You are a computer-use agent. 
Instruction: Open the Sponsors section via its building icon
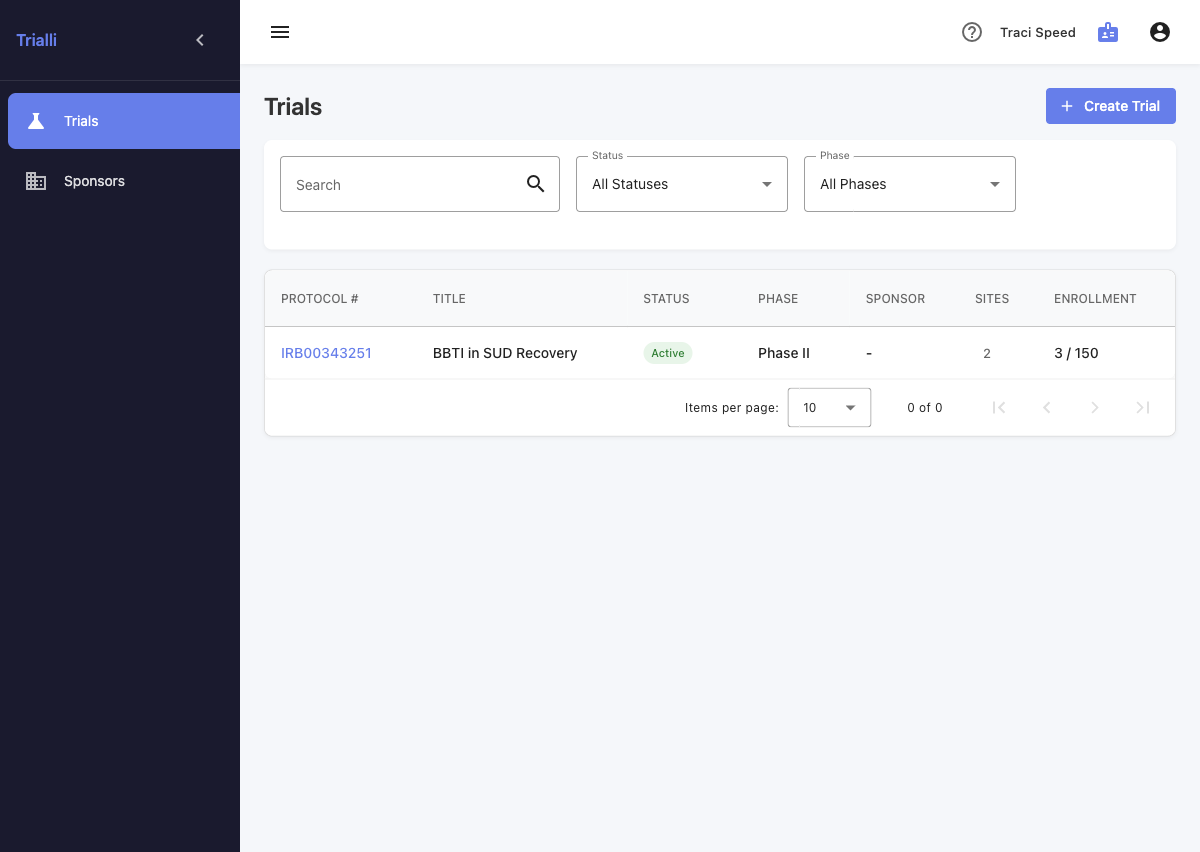coord(36,181)
